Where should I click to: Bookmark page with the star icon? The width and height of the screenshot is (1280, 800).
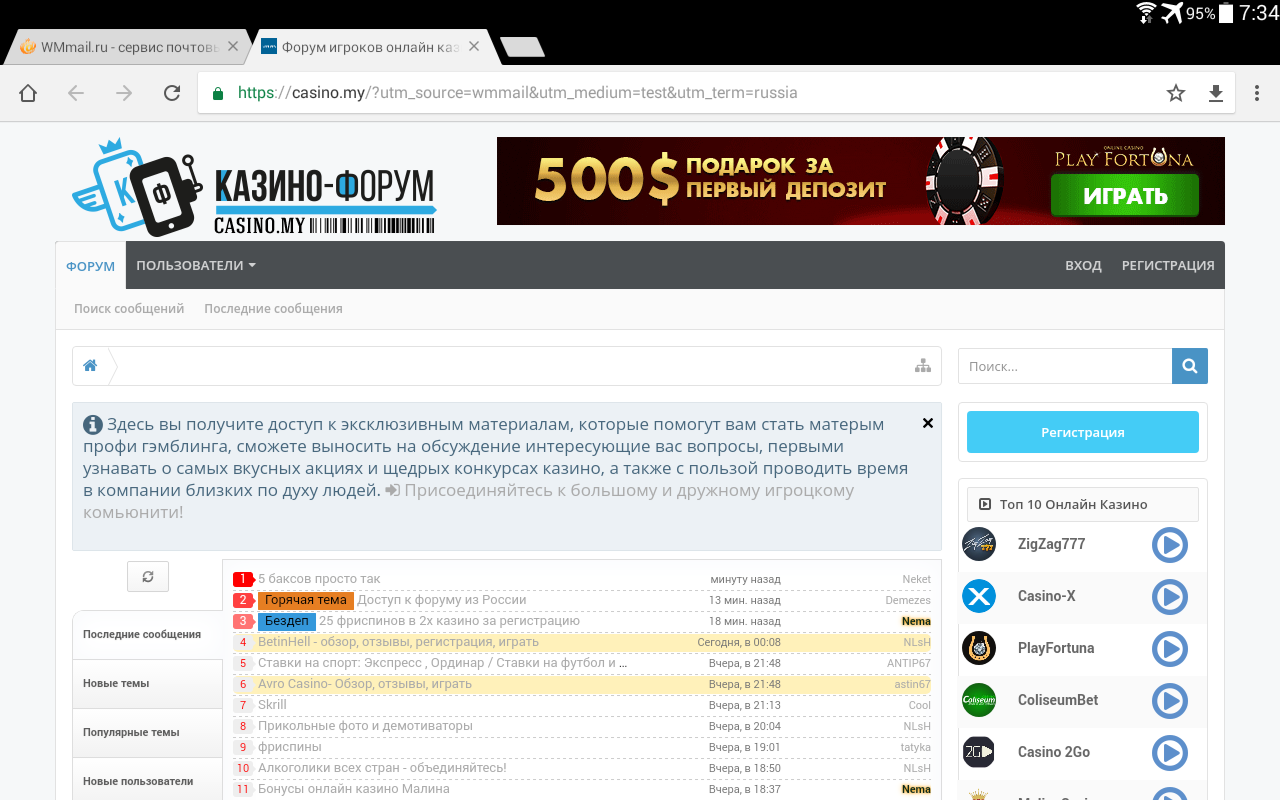pos(1176,93)
